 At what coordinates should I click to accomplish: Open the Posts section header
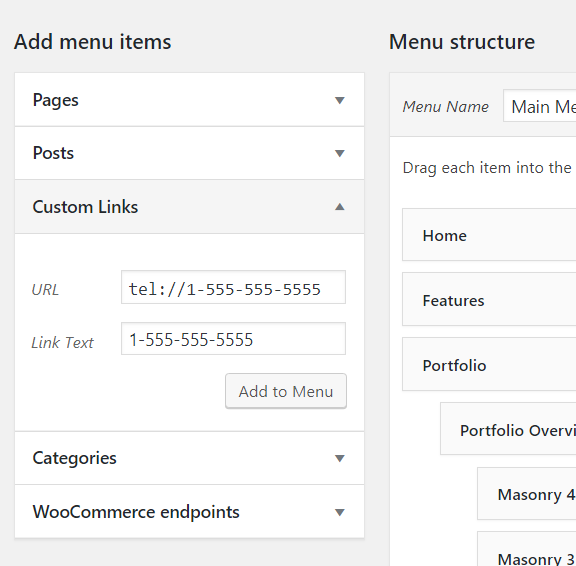pos(190,153)
